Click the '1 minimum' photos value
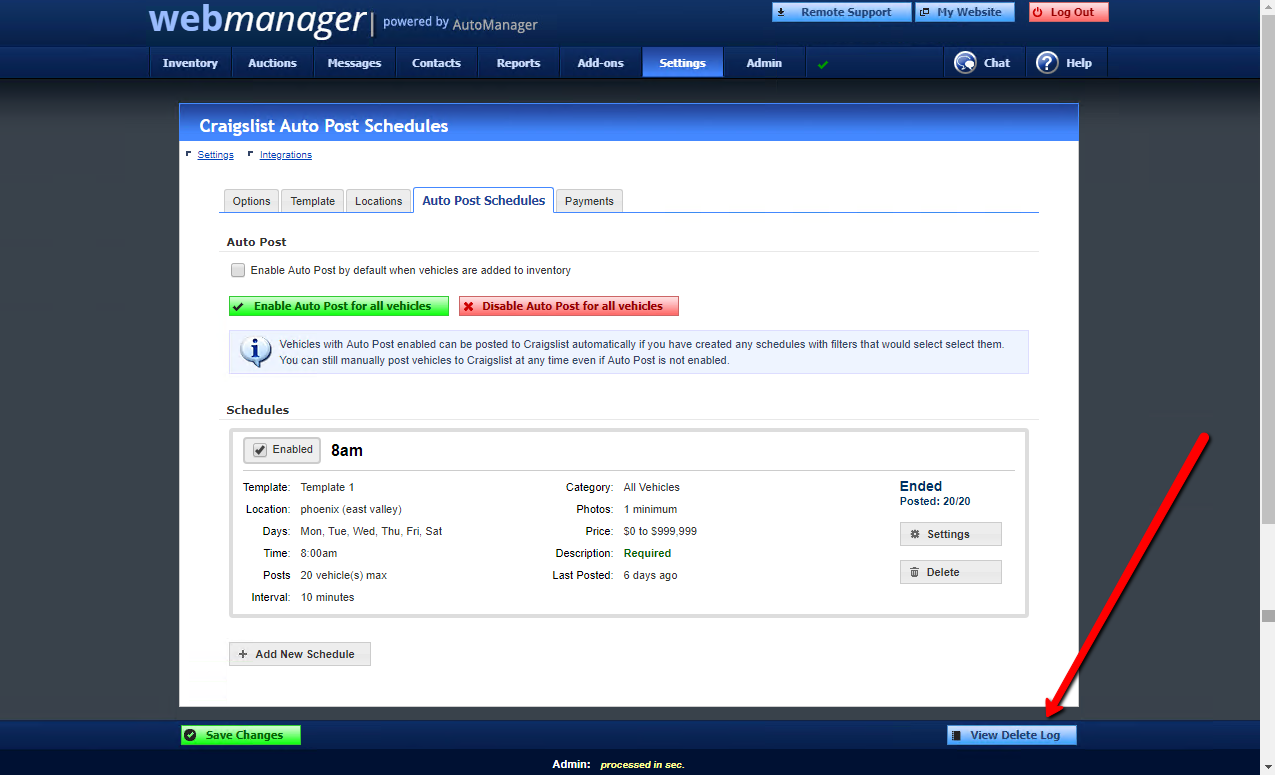 click(x=650, y=509)
